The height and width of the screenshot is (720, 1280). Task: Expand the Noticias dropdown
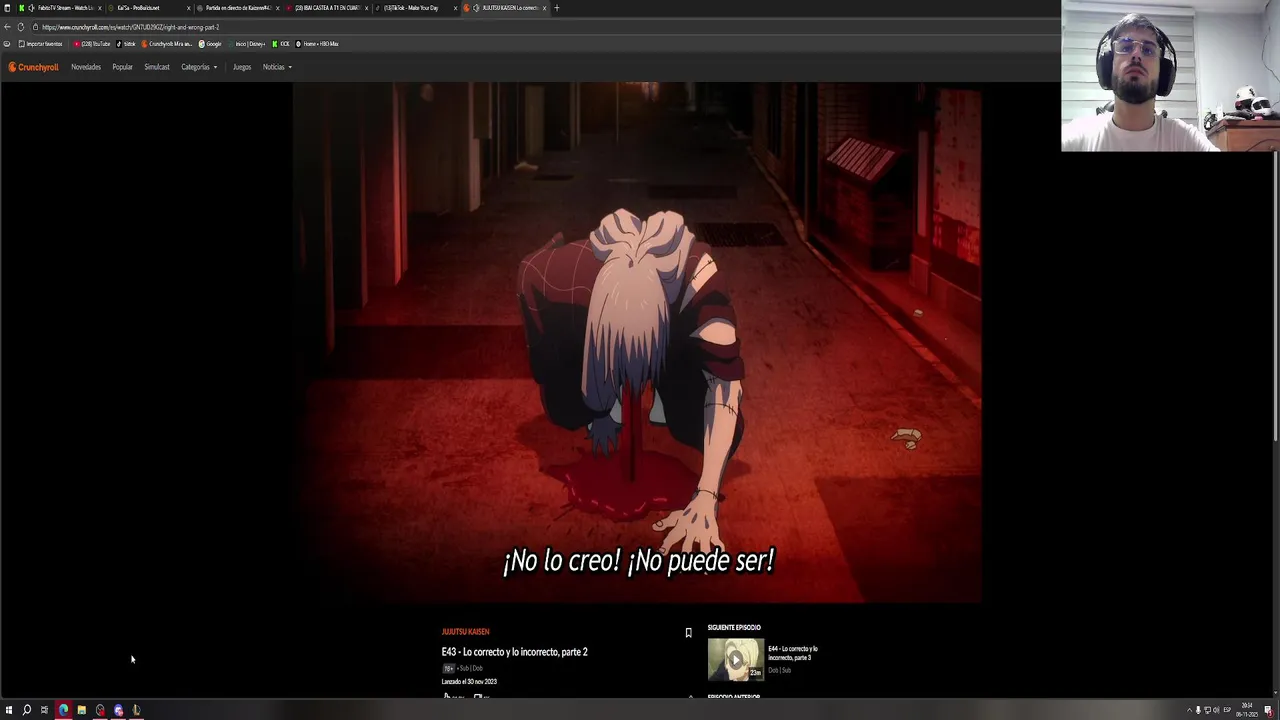277,67
